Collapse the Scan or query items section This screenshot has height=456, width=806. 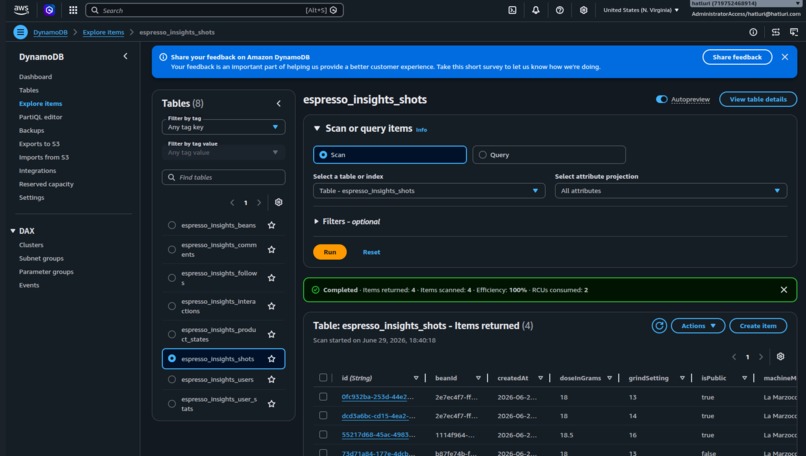pos(317,129)
